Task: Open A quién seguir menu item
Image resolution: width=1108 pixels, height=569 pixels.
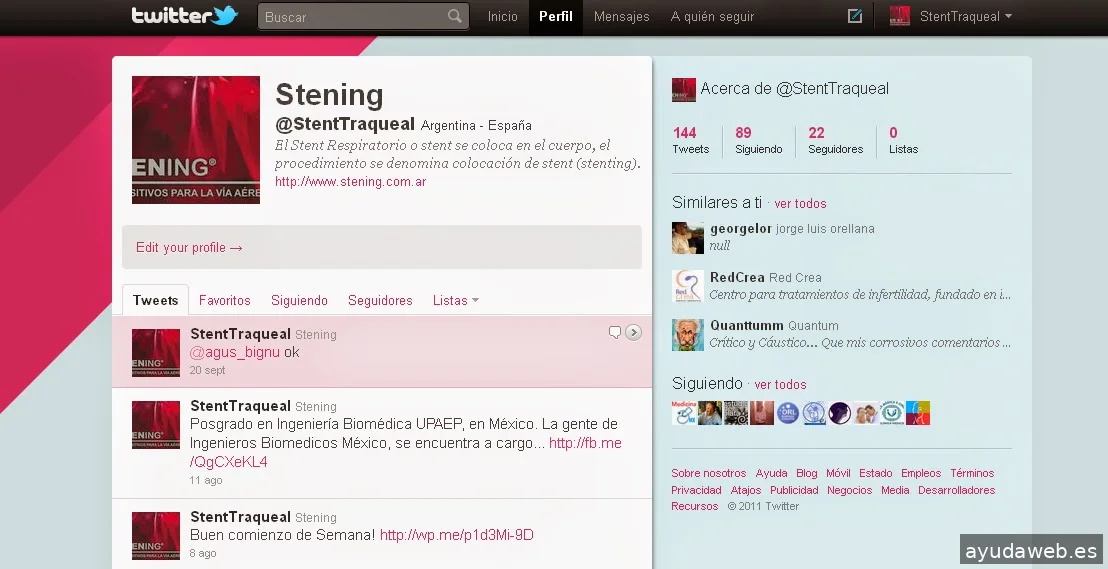Action: pyautogui.click(x=712, y=16)
